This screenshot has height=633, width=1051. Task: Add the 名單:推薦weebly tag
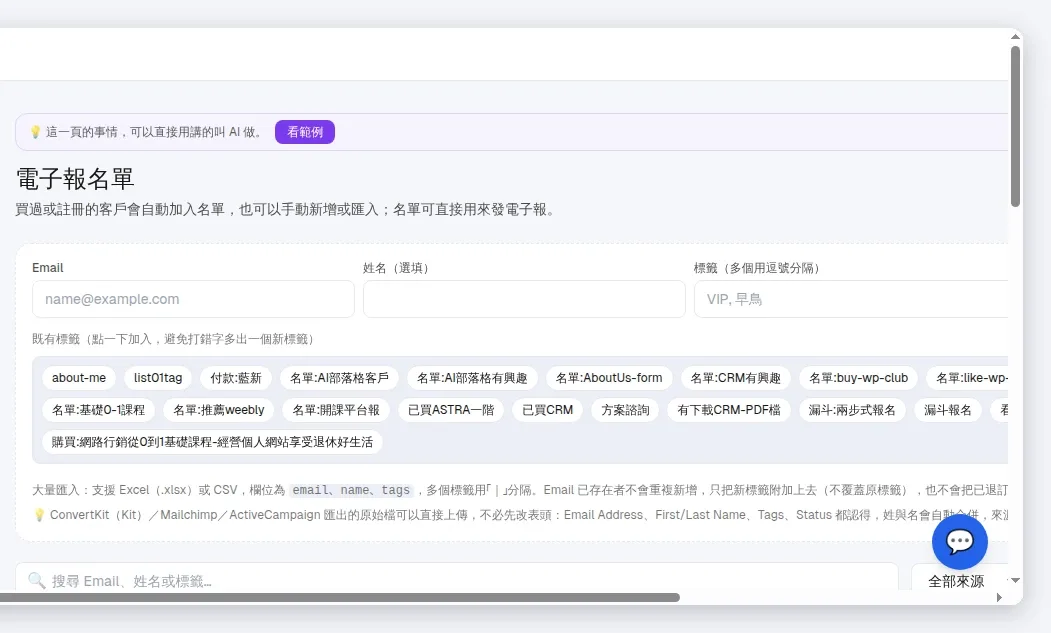pos(219,410)
